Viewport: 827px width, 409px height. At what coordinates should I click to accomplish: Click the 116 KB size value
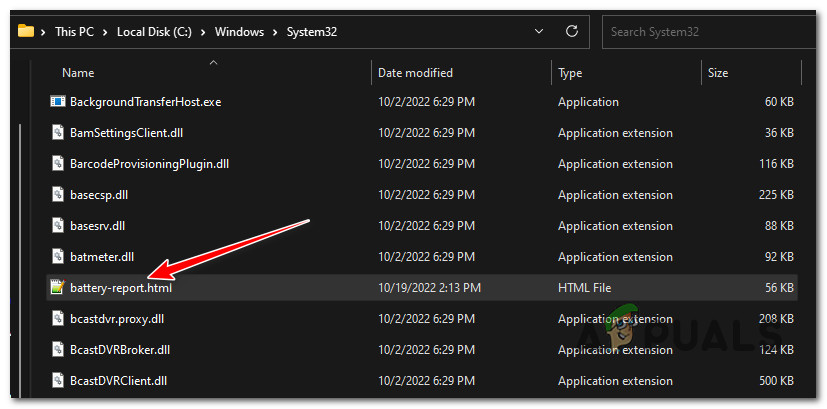[776, 164]
